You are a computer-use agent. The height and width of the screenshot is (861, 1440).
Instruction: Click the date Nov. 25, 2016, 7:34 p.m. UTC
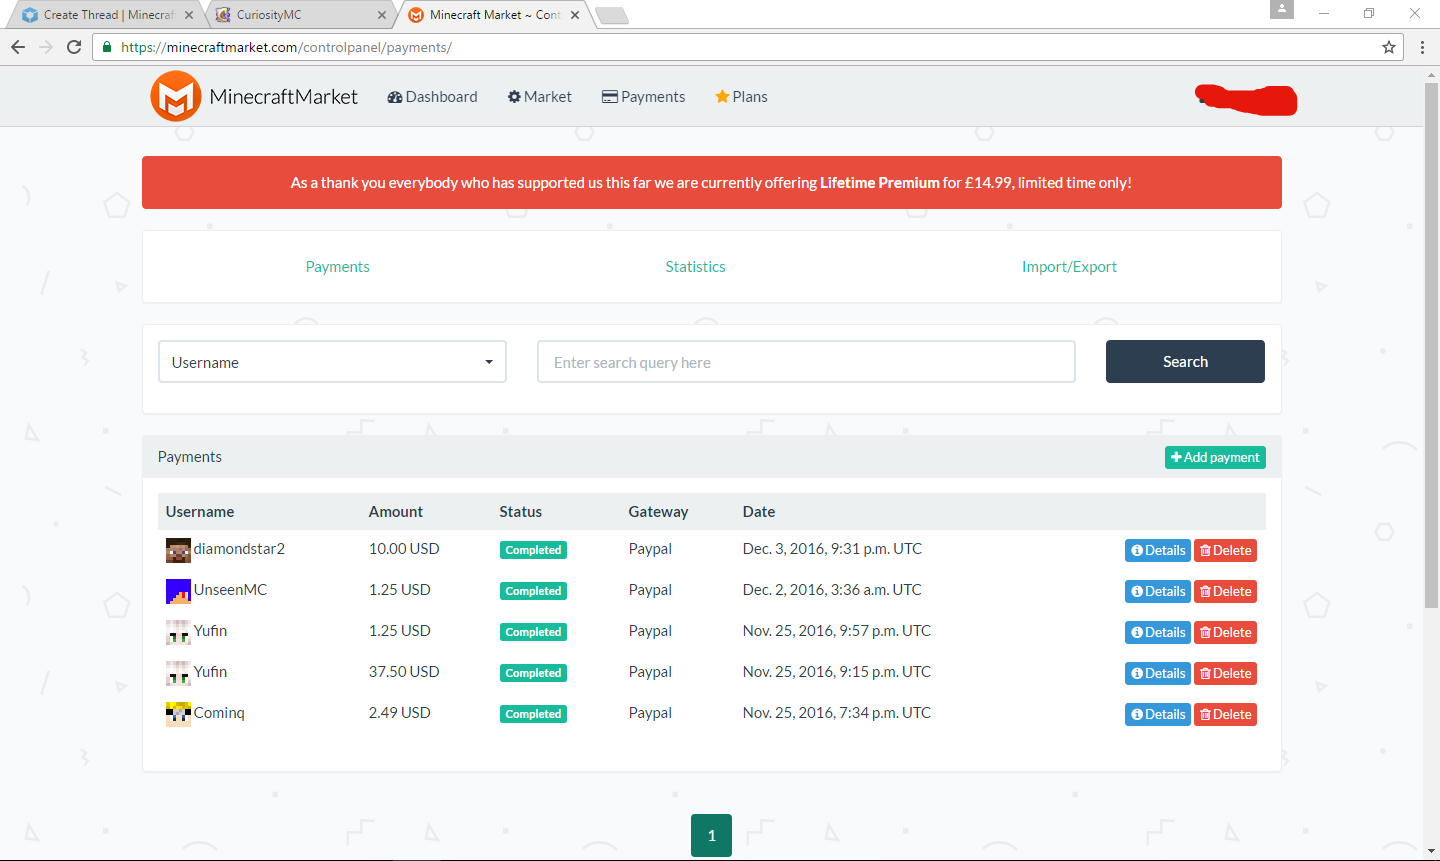[837, 713]
